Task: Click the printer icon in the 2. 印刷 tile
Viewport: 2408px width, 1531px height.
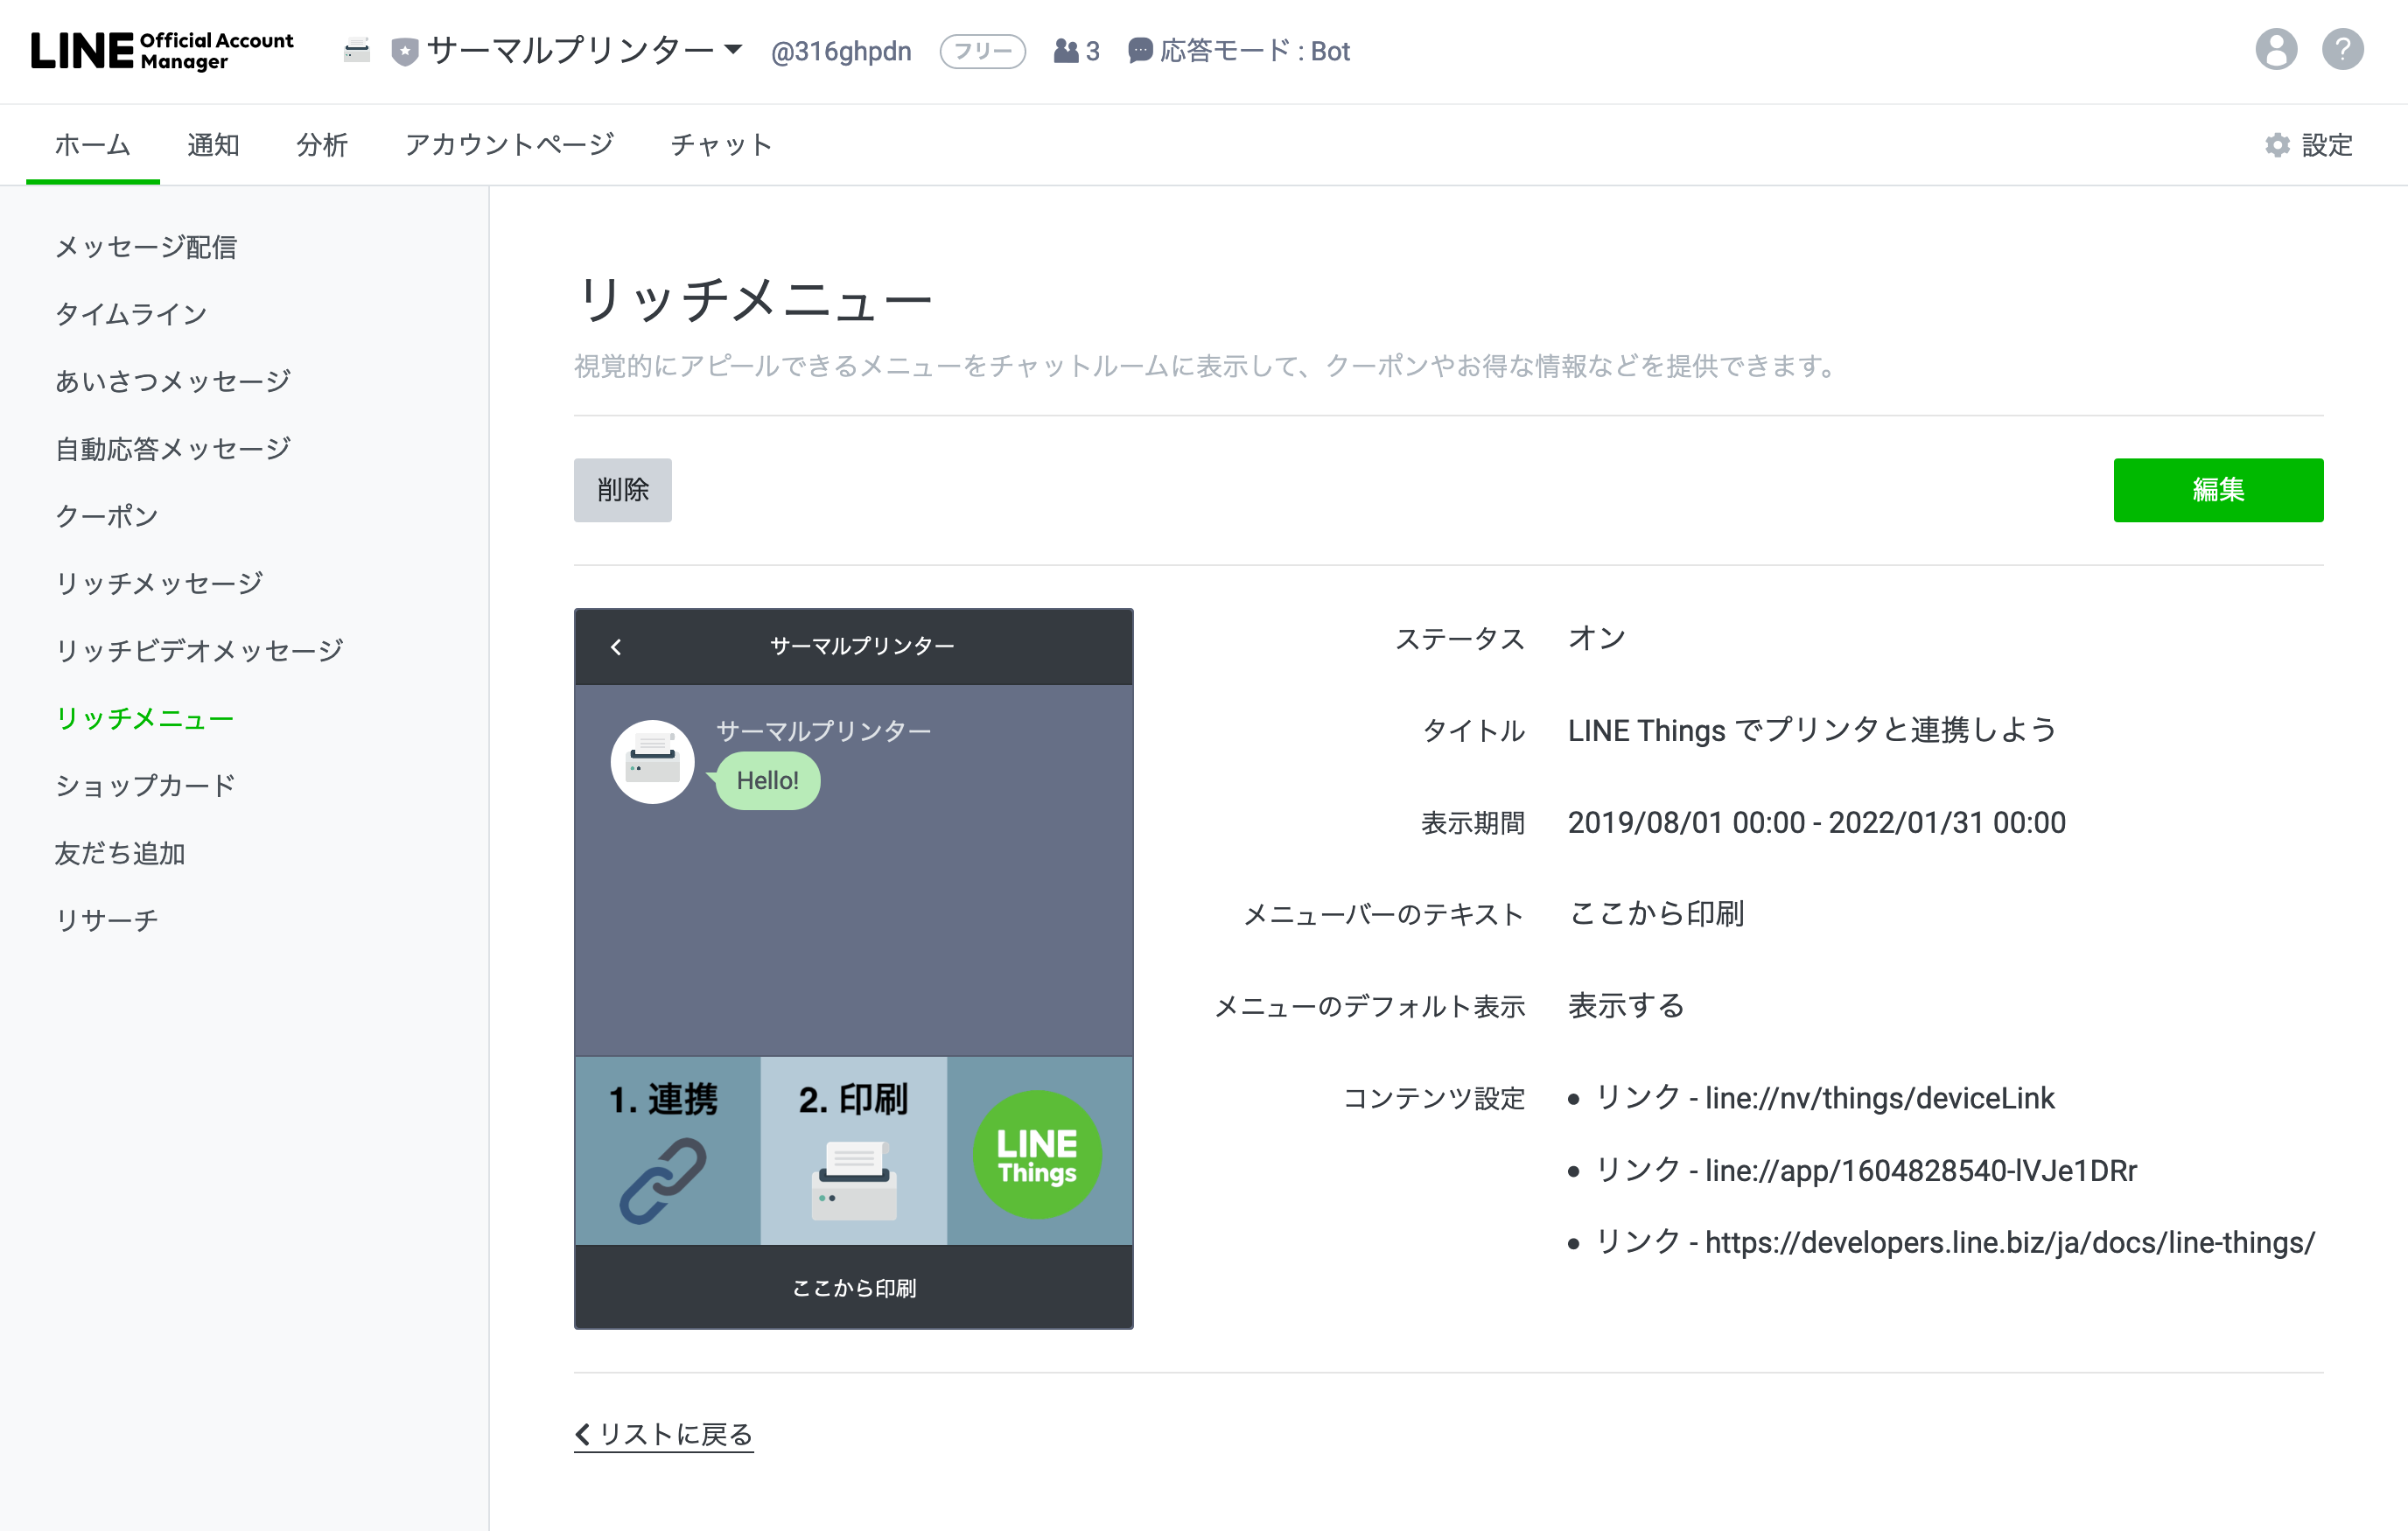Action: [853, 1180]
